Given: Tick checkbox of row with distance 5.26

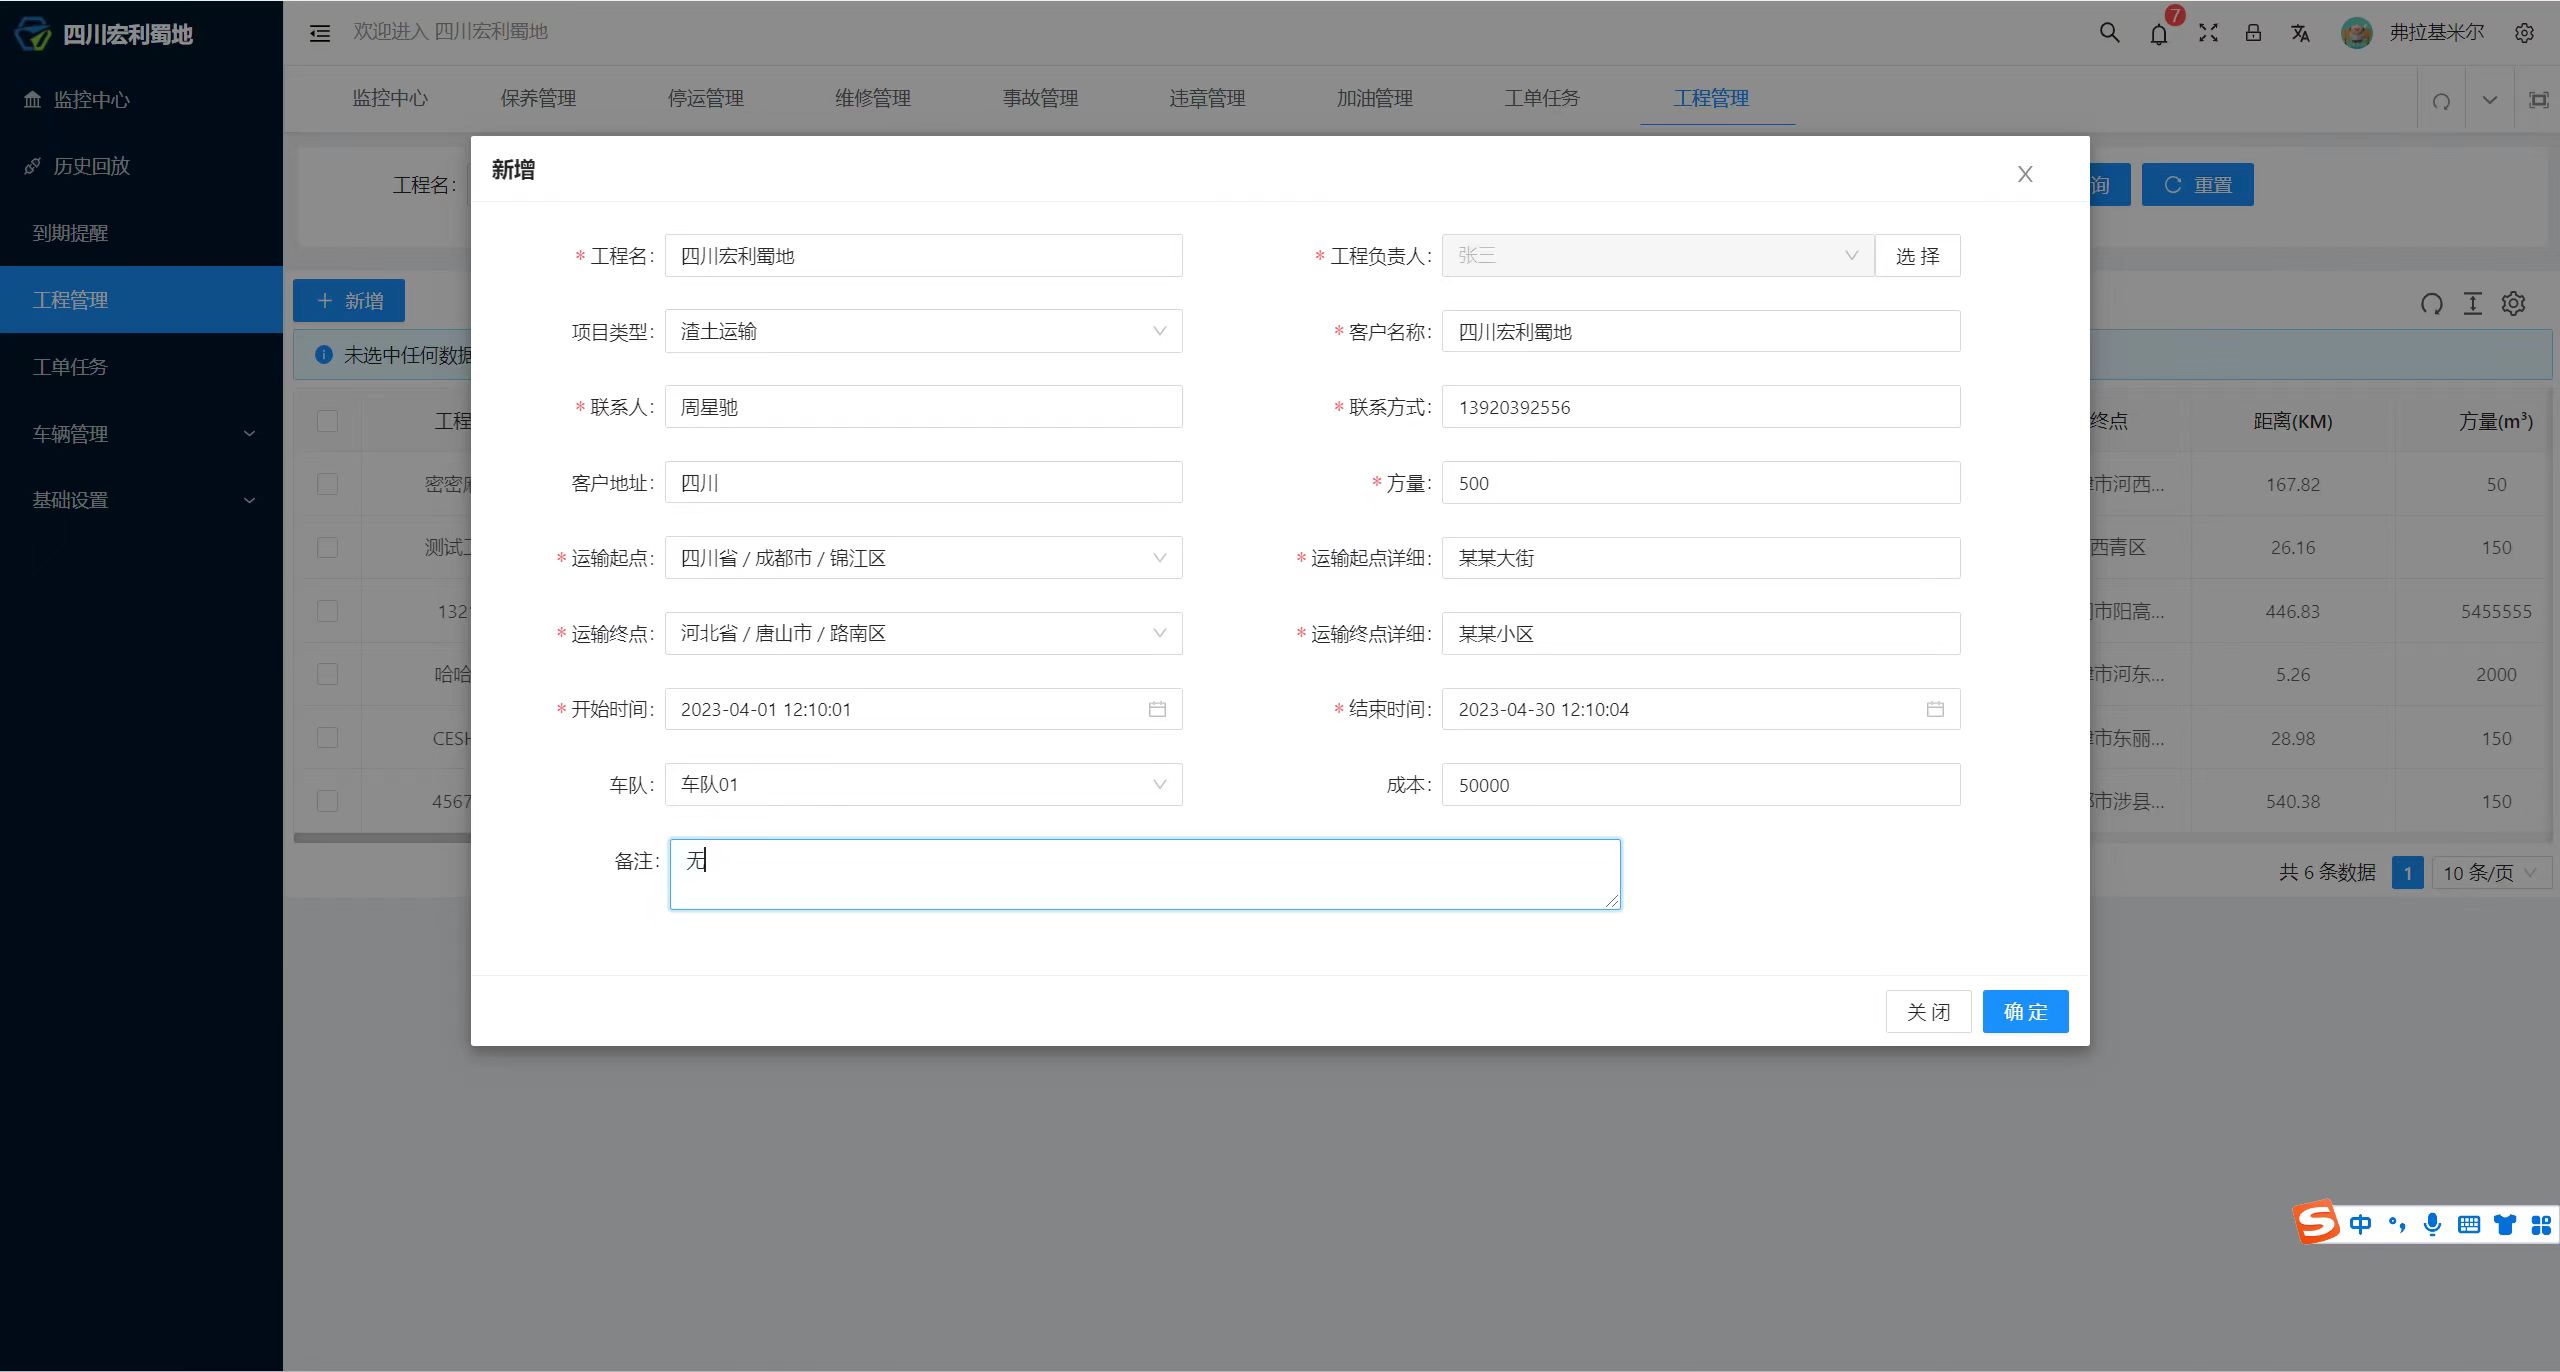Looking at the screenshot, I should tap(327, 674).
